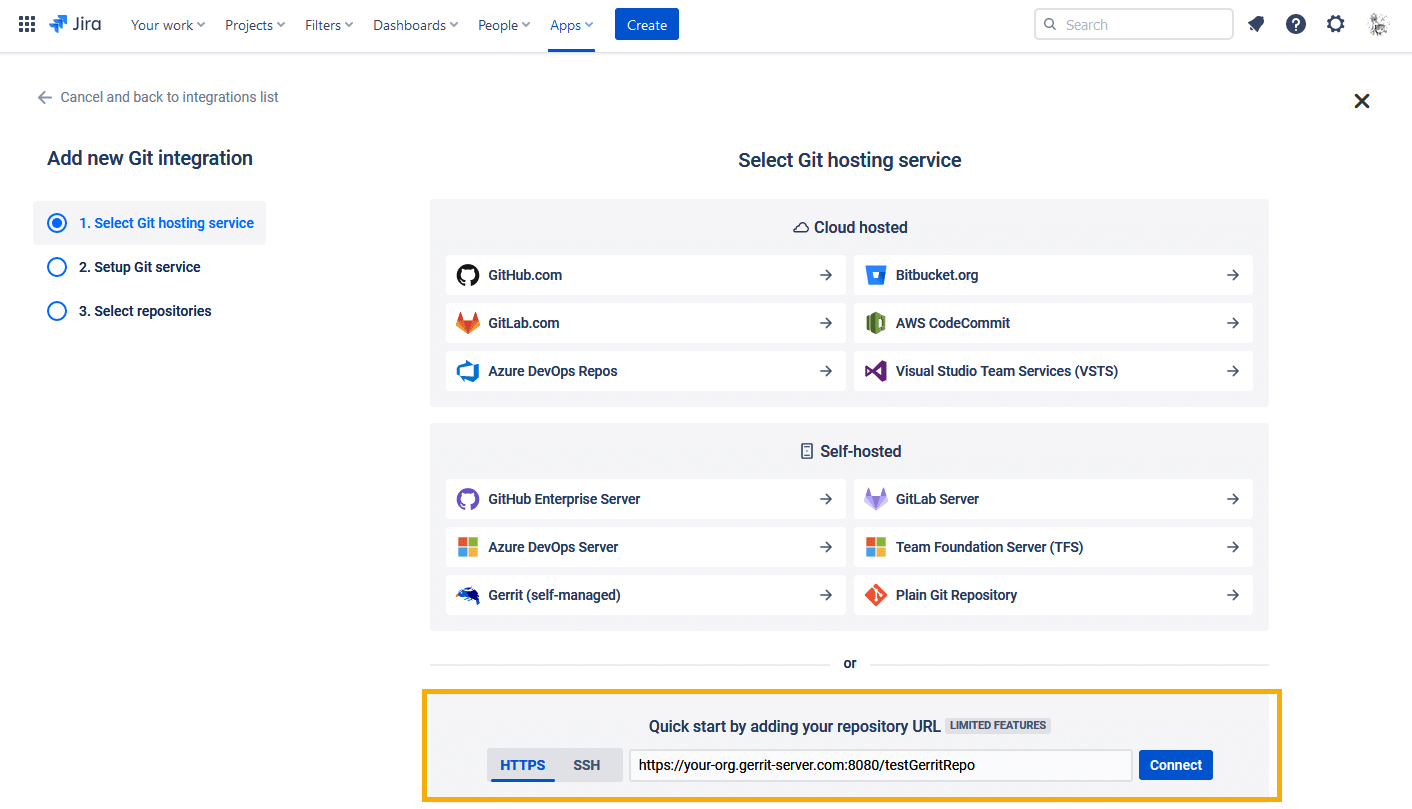Select step 2 radio Setup Git service
The image size is (1412, 809).
[57, 267]
